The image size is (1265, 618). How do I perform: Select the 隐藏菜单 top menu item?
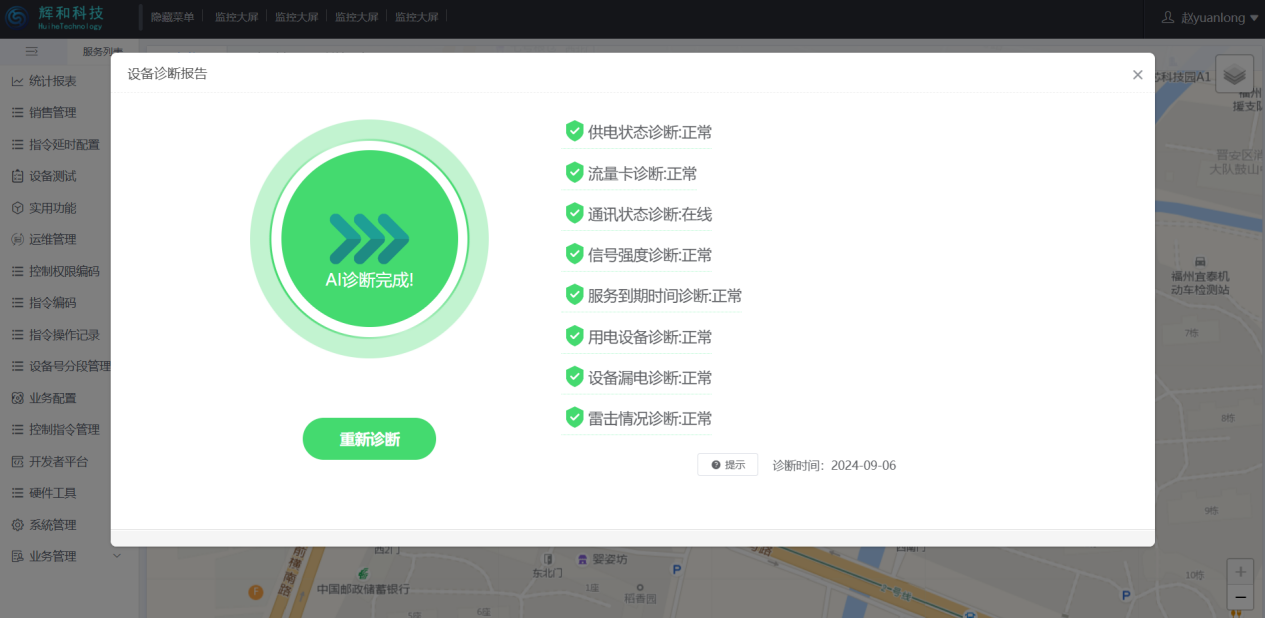click(172, 17)
